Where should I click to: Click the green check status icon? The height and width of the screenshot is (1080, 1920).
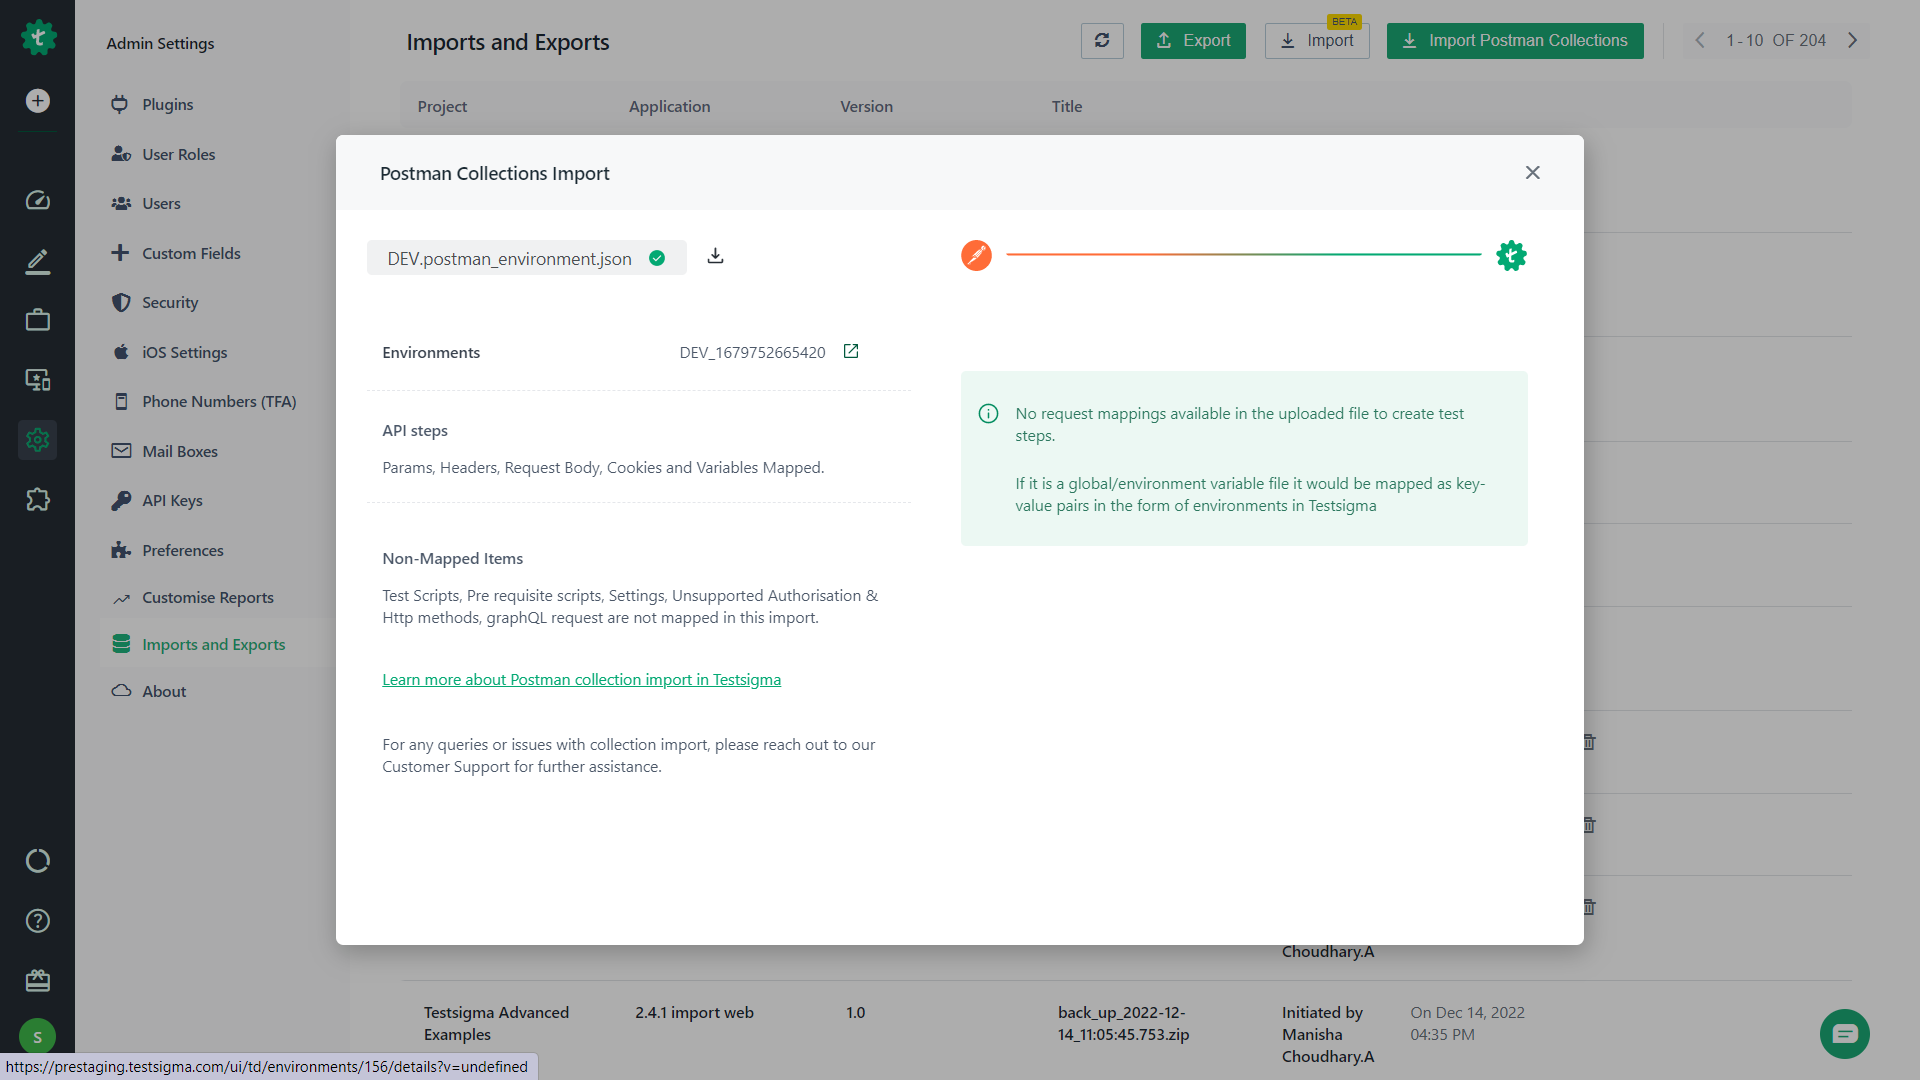[657, 258]
